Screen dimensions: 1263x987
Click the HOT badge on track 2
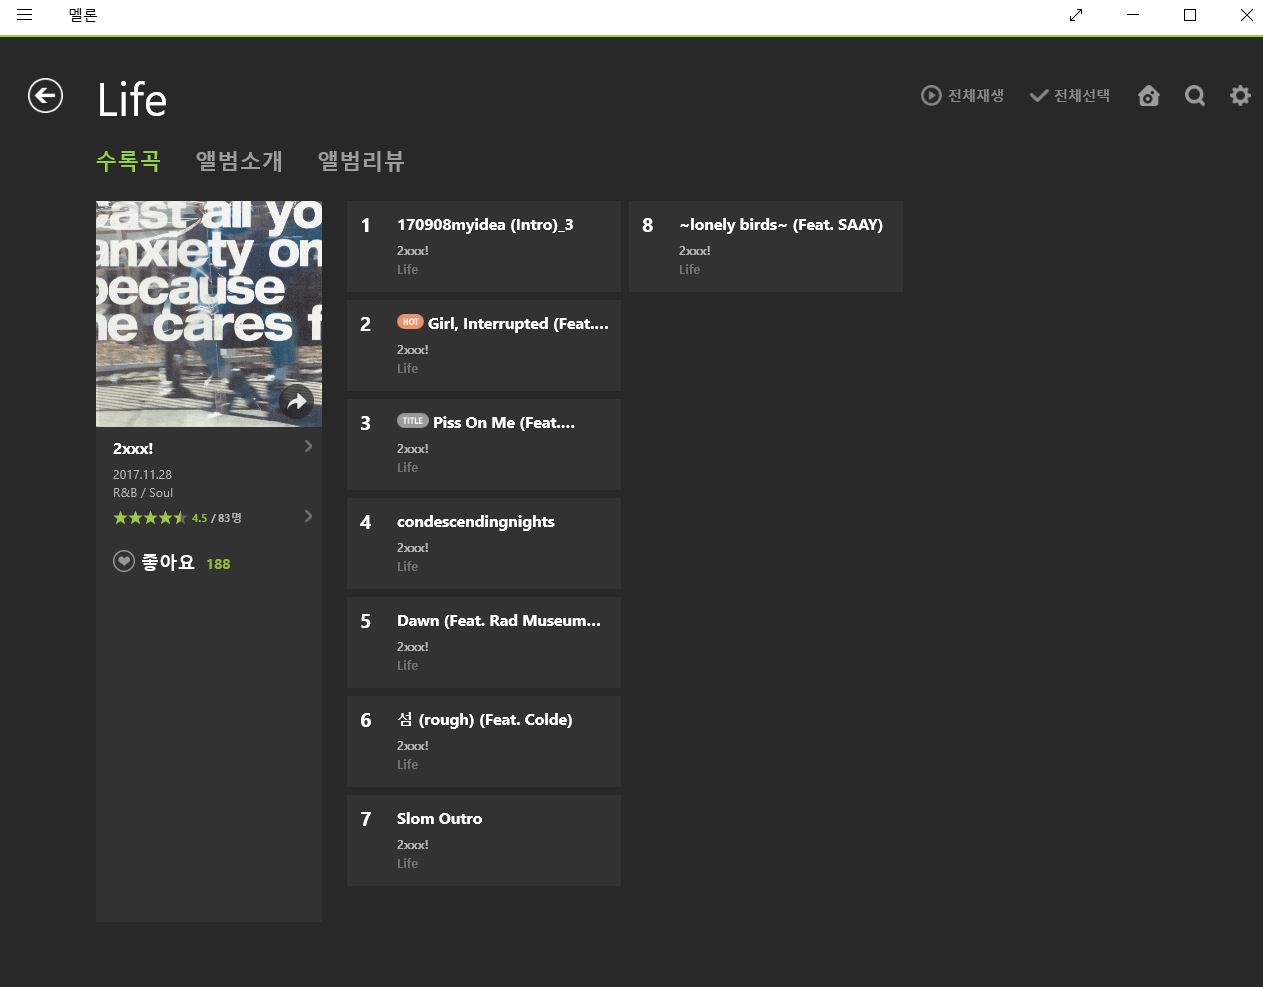pos(410,322)
